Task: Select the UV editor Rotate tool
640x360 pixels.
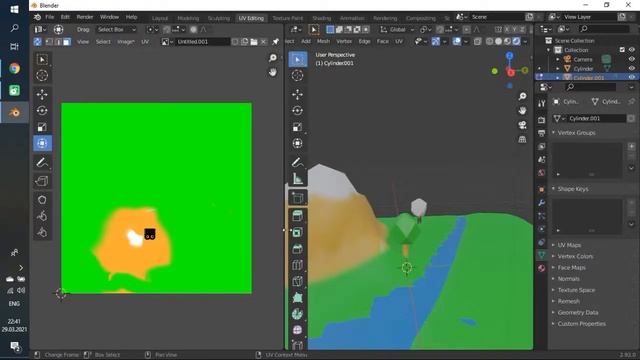Action: [x=42, y=111]
